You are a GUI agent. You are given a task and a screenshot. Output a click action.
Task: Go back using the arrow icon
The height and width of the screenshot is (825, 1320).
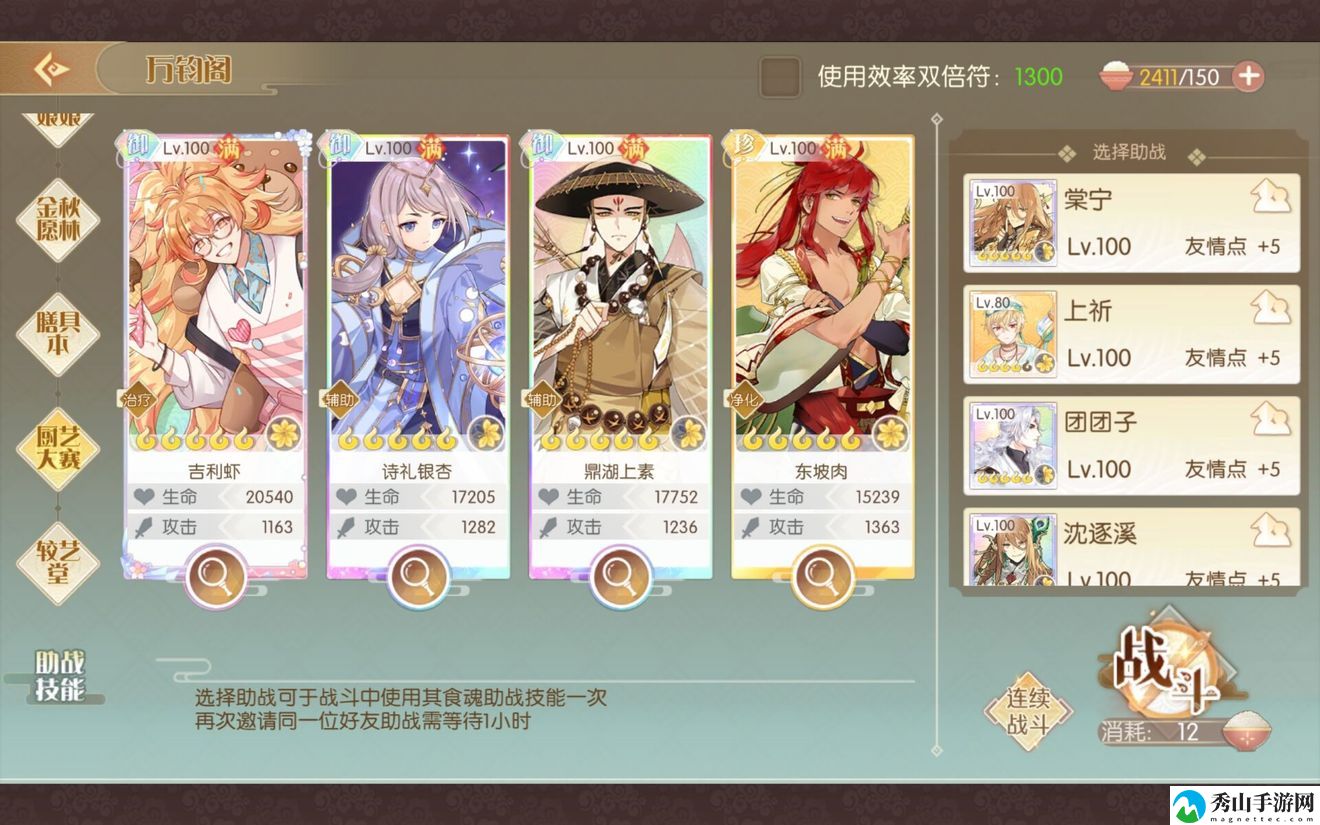pos(50,70)
